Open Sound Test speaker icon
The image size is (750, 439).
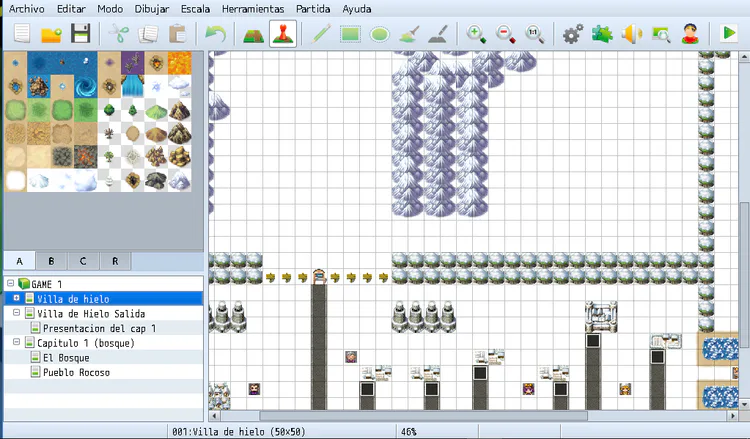pos(631,34)
